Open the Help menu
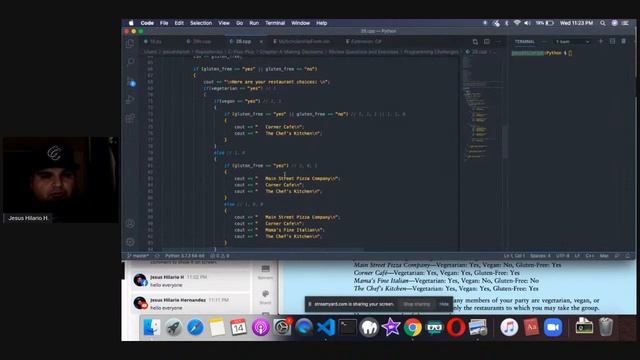Viewport: 640px width, 360px height. pos(321,23)
